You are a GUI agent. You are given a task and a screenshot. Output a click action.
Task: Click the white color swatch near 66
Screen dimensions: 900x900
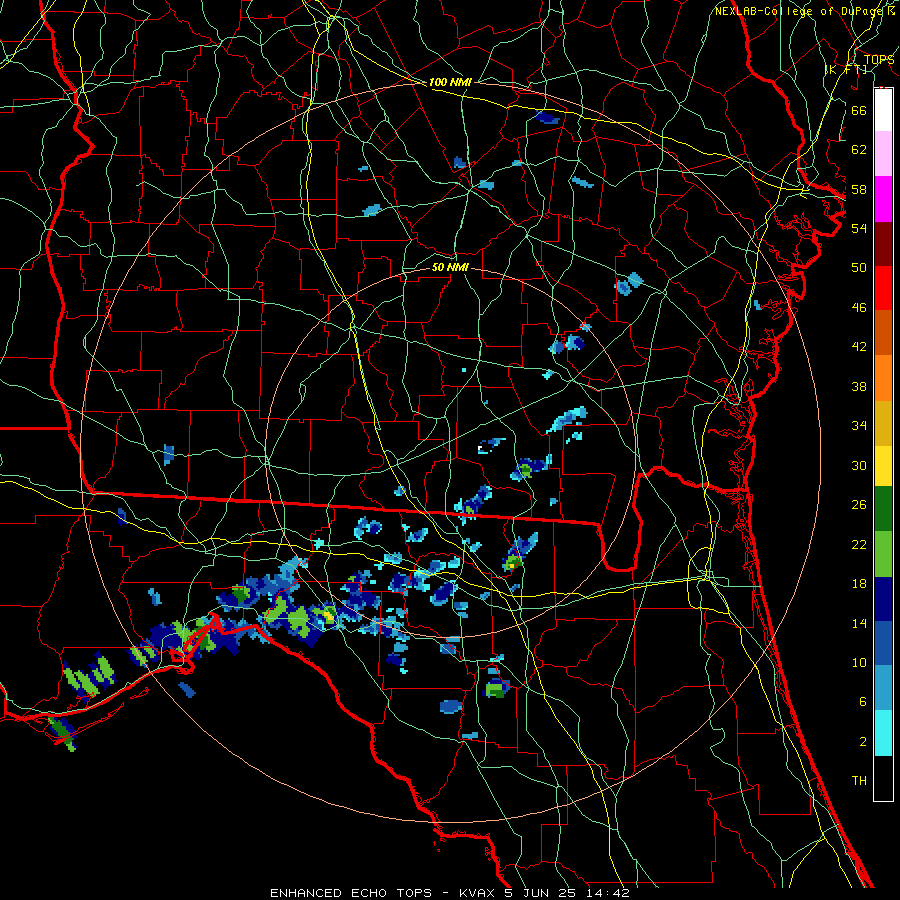pyautogui.click(x=883, y=110)
